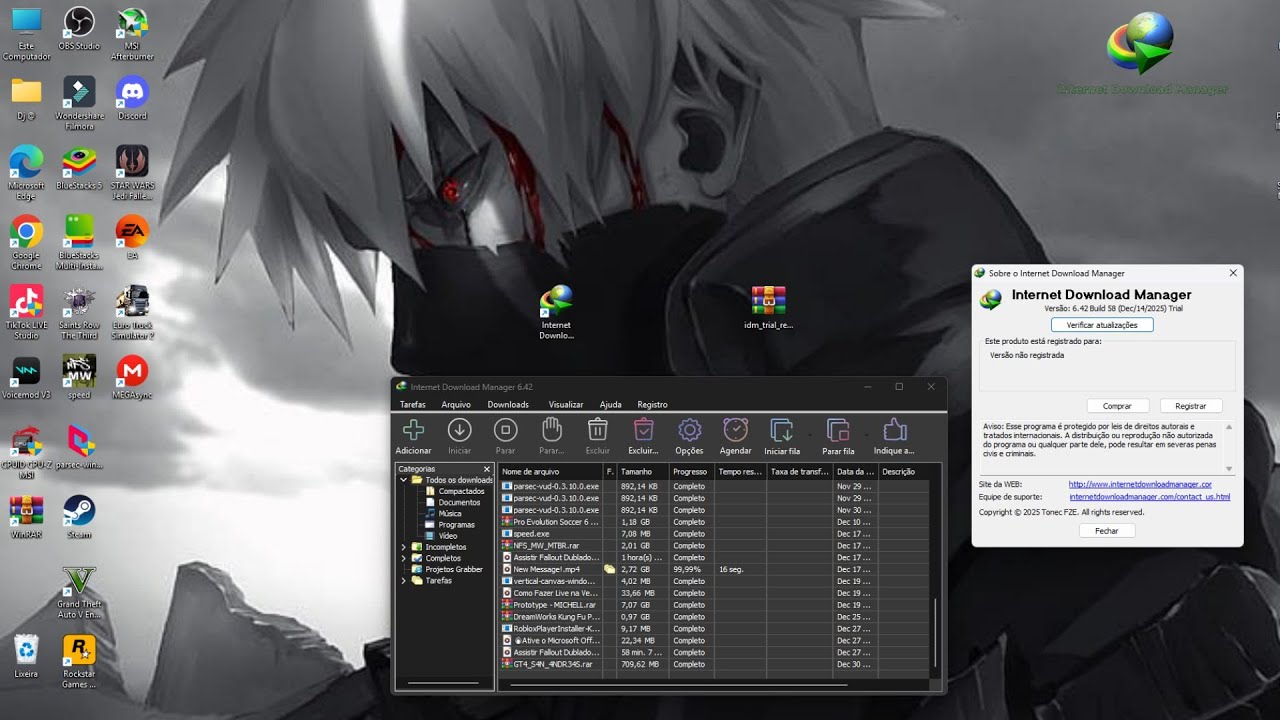Open Google Chrome desktop icon

(x=26, y=243)
